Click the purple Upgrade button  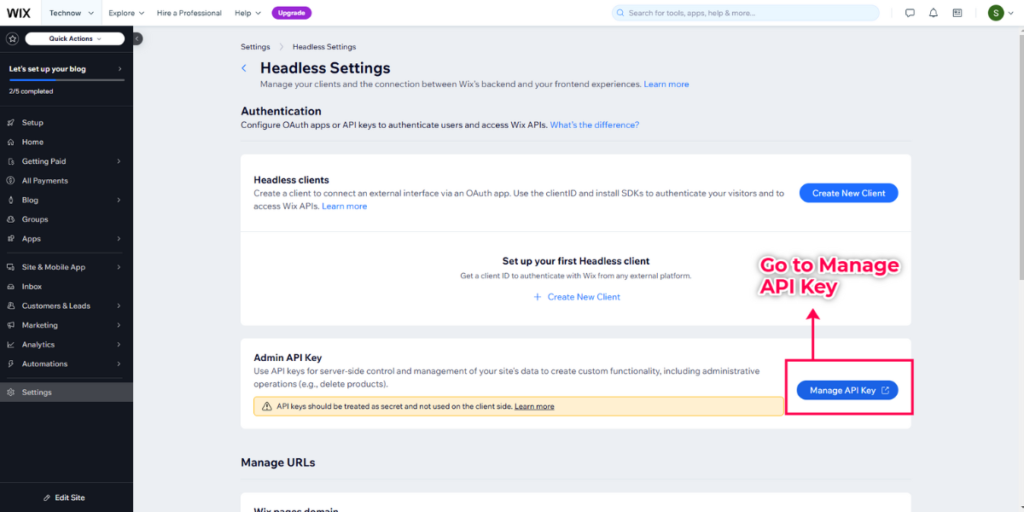[291, 13]
